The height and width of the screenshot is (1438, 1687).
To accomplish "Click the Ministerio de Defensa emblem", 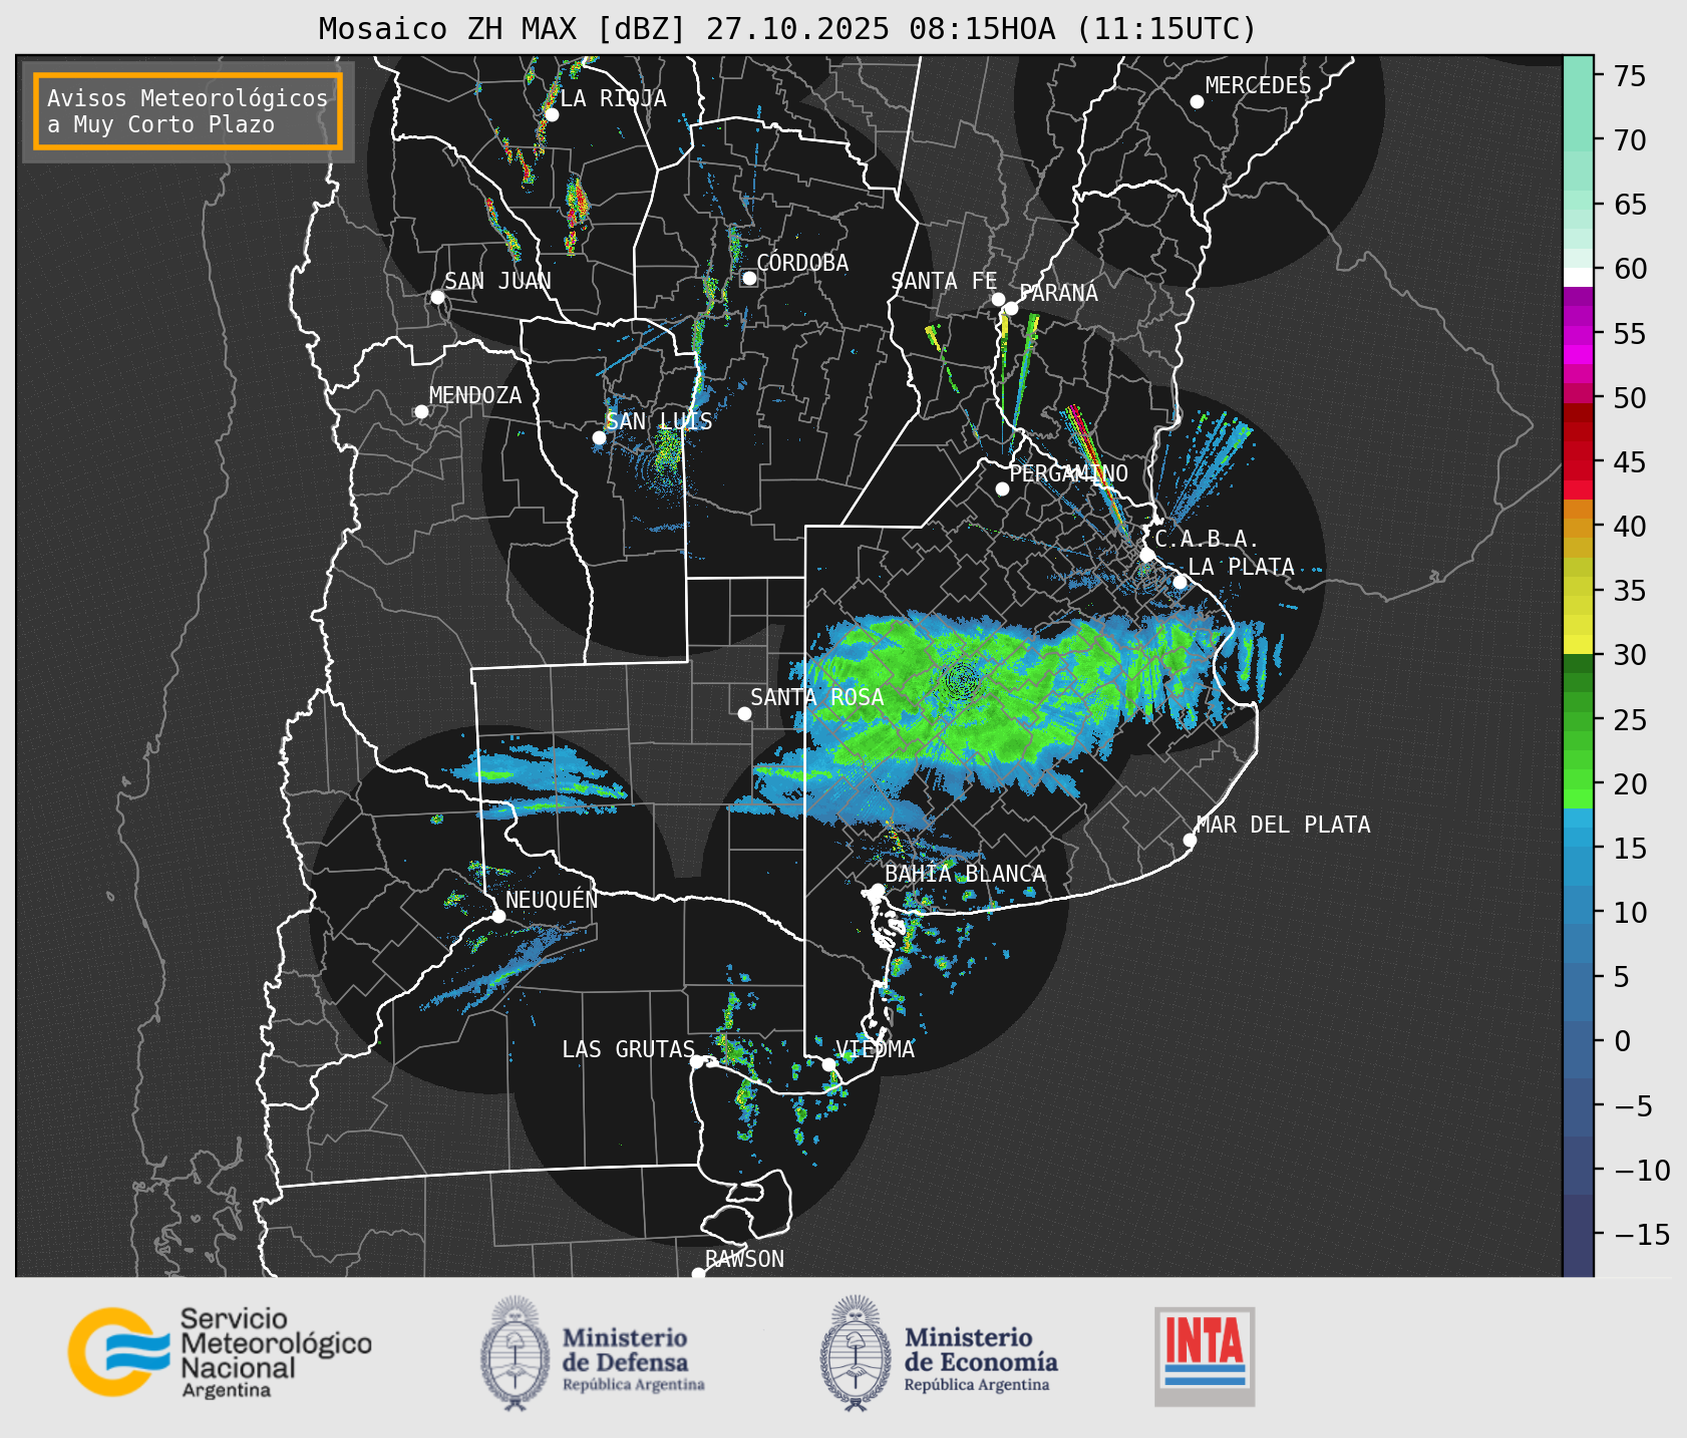I will 515,1353.
